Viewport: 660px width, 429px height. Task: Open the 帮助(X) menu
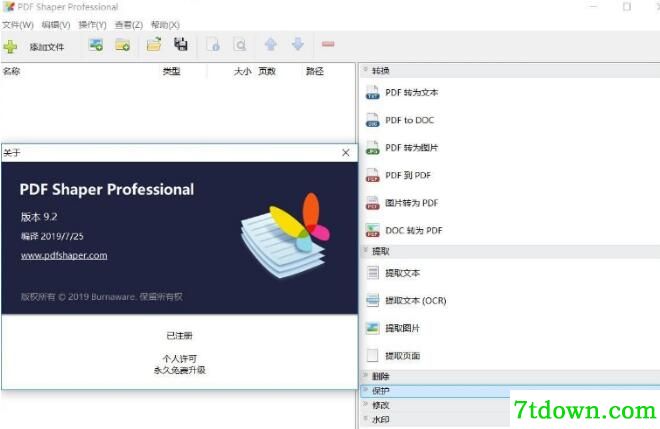coord(165,25)
